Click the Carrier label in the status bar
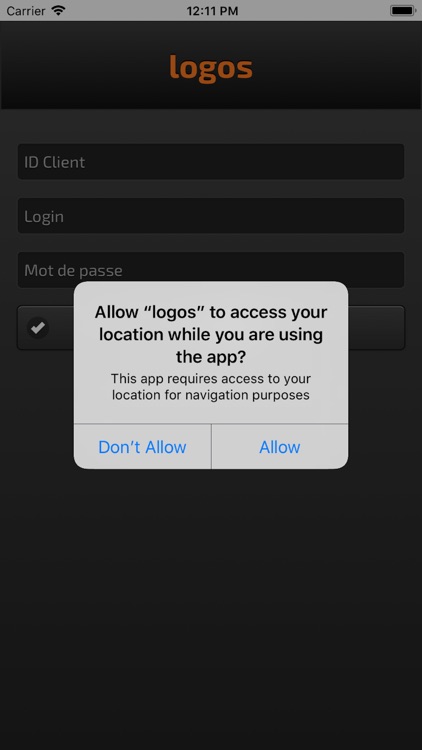422x750 pixels. (x=26, y=11)
